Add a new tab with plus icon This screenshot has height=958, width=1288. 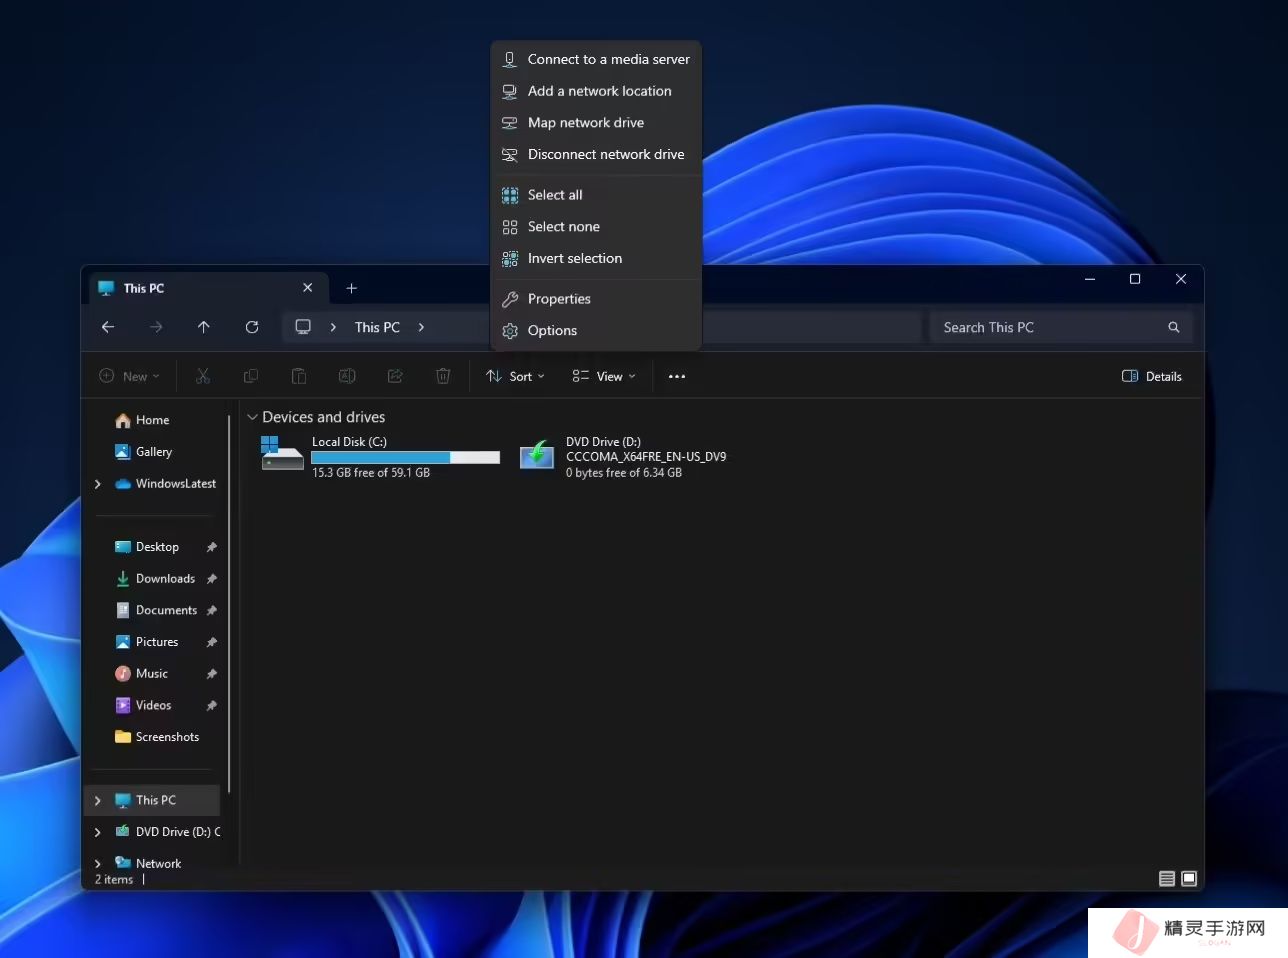point(351,288)
